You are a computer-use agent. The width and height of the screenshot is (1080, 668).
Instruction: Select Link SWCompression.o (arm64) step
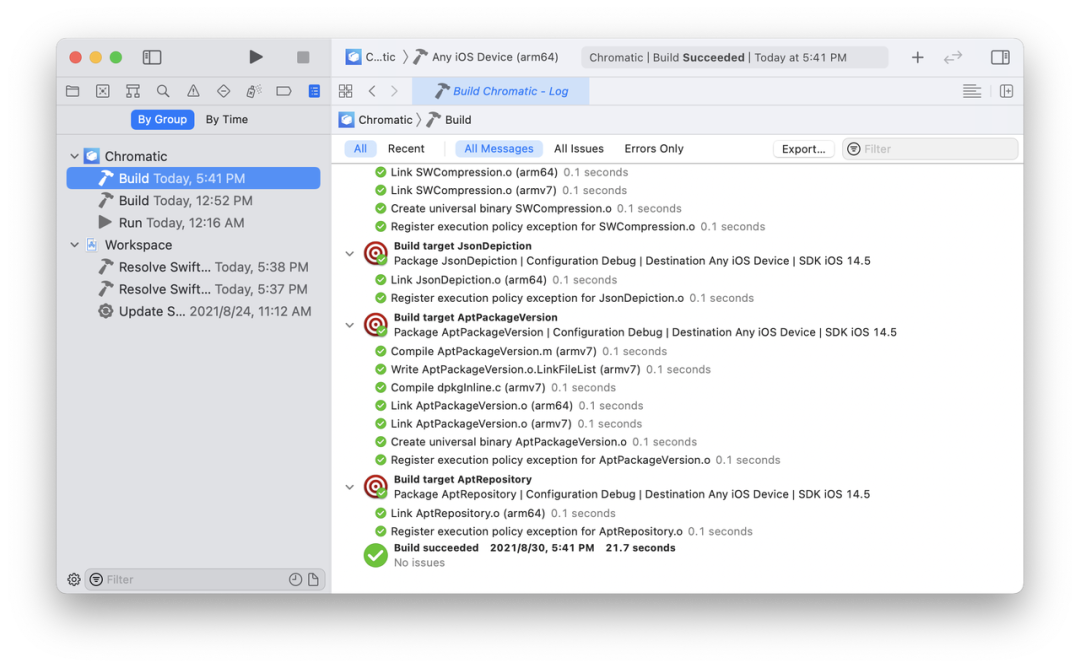(x=501, y=172)
